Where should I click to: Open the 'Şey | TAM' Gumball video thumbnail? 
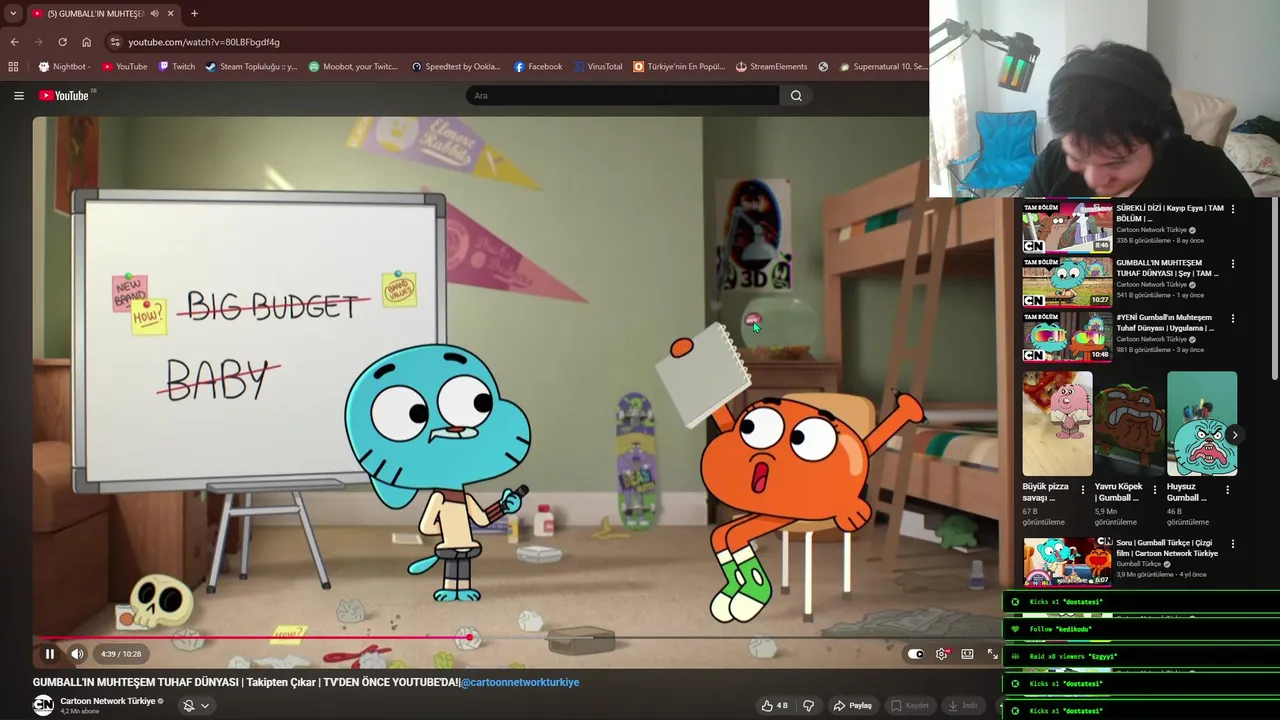tap(1067, 282)
